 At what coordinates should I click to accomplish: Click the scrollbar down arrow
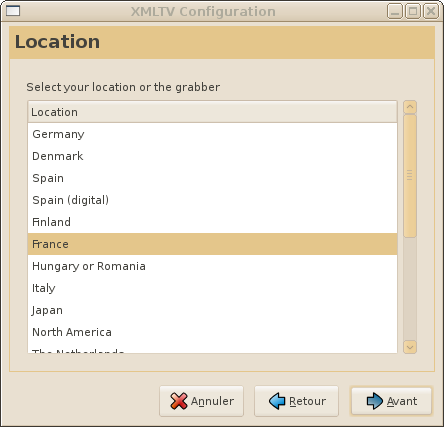pyautogui.click(x=410, y=347)
